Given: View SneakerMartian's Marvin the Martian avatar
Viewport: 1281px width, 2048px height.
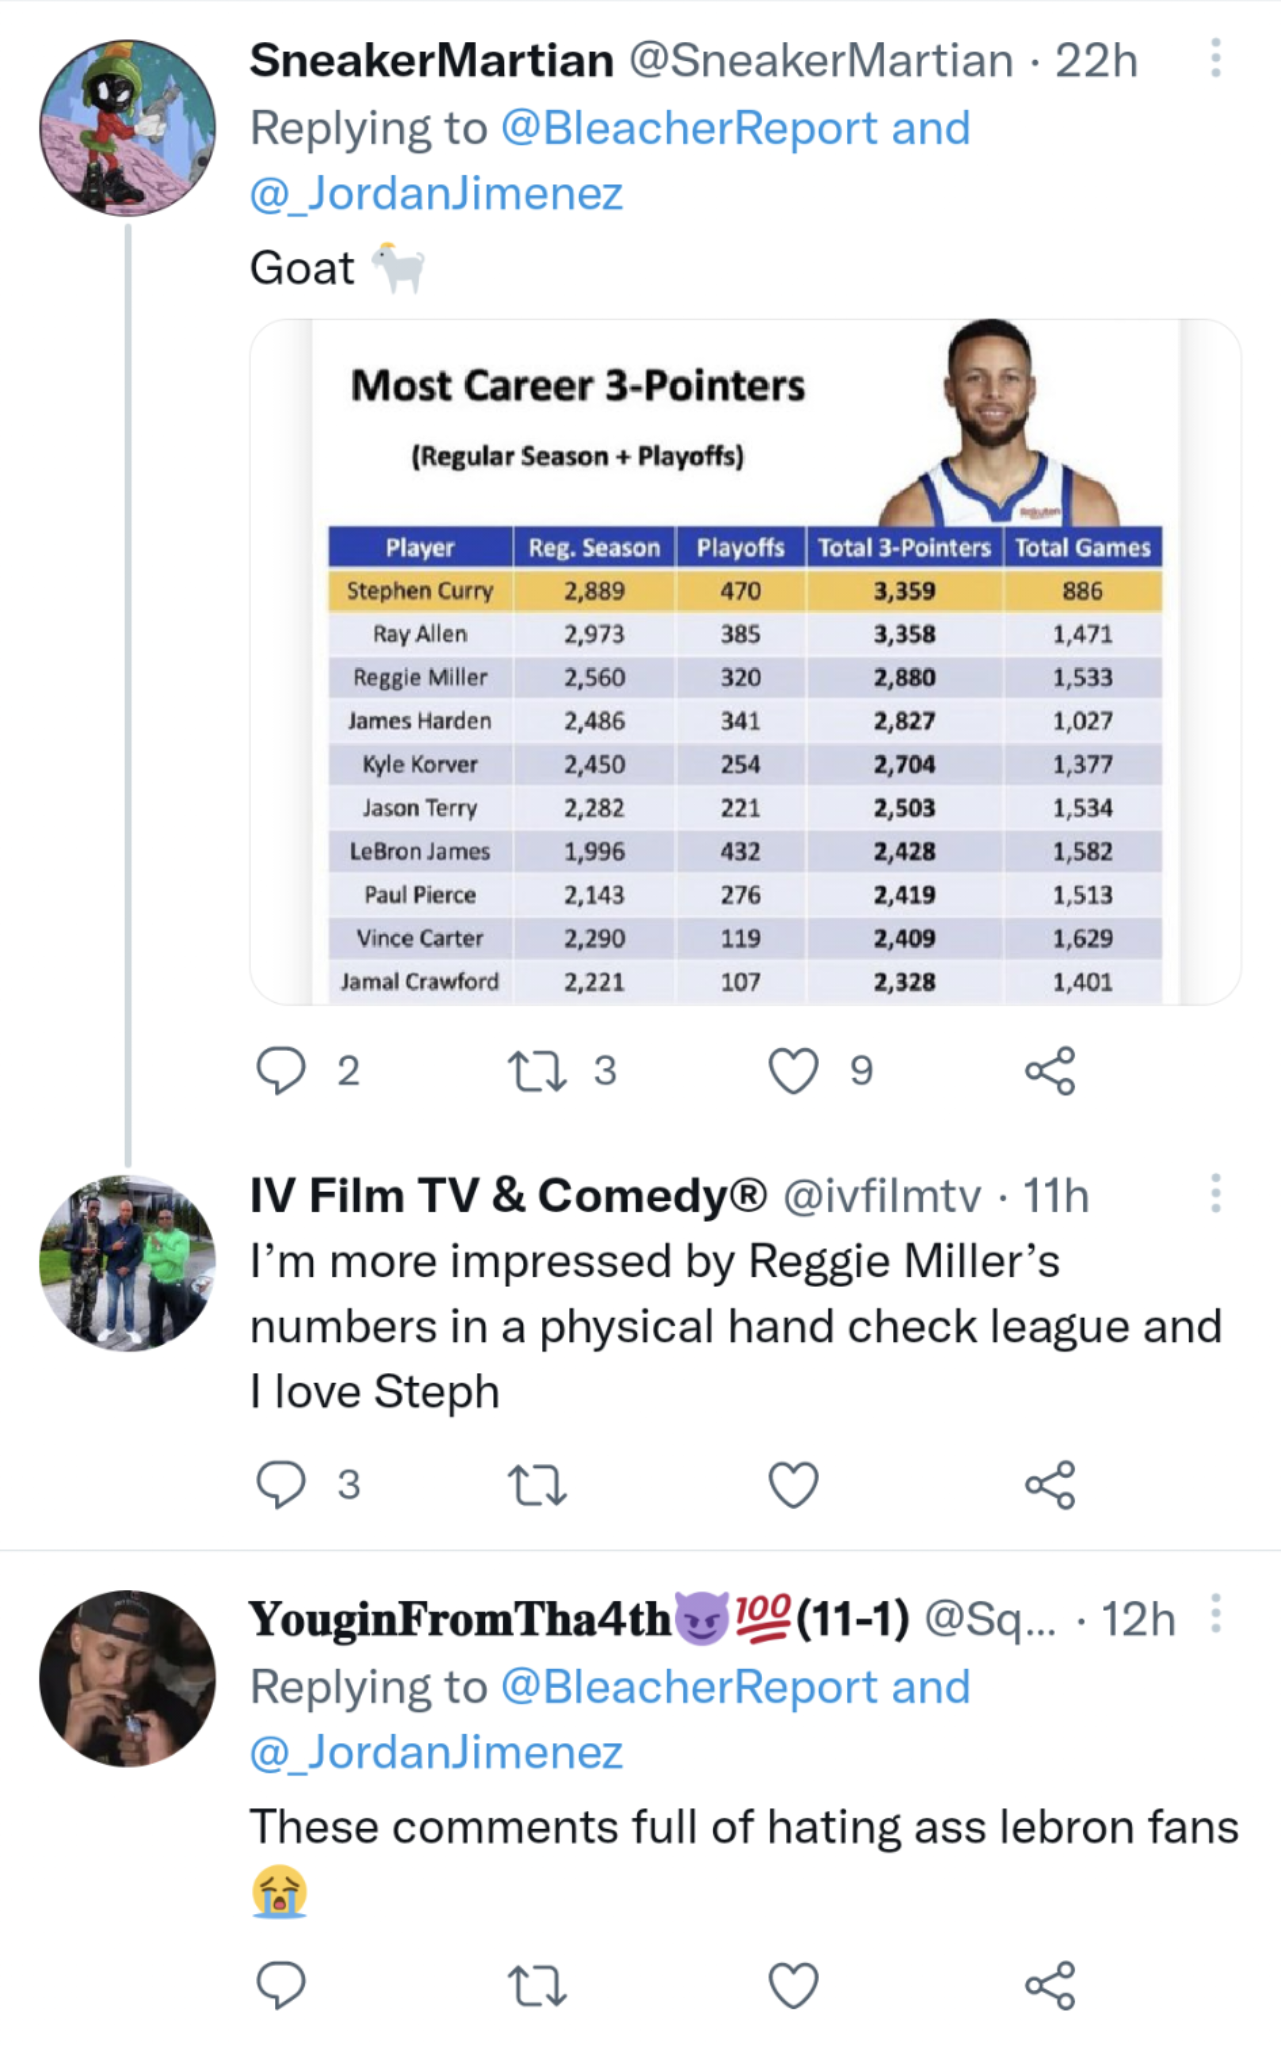Looking at the screenshot, I should point(127,127).
